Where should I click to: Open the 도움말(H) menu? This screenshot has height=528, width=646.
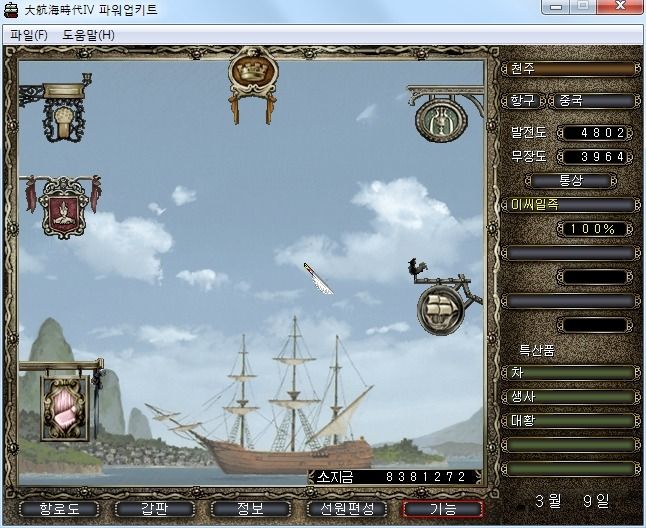click(x=88, y=35)
